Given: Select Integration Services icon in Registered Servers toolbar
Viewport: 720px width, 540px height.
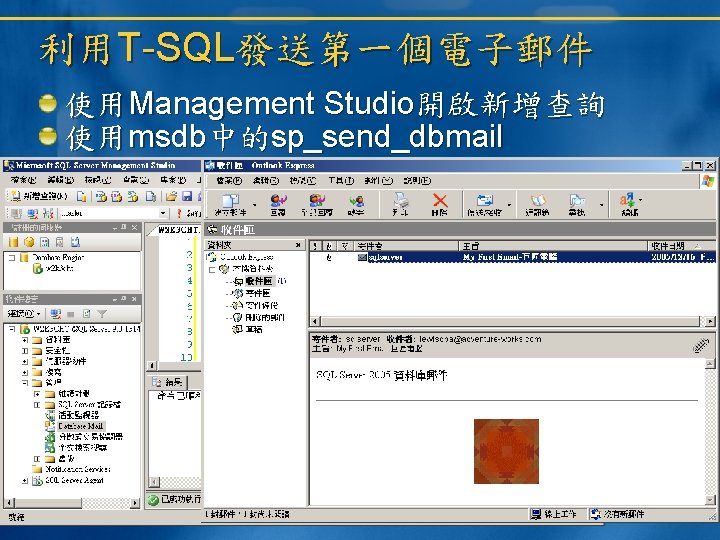Looking at the screenshot, I should tap(75, 242).
